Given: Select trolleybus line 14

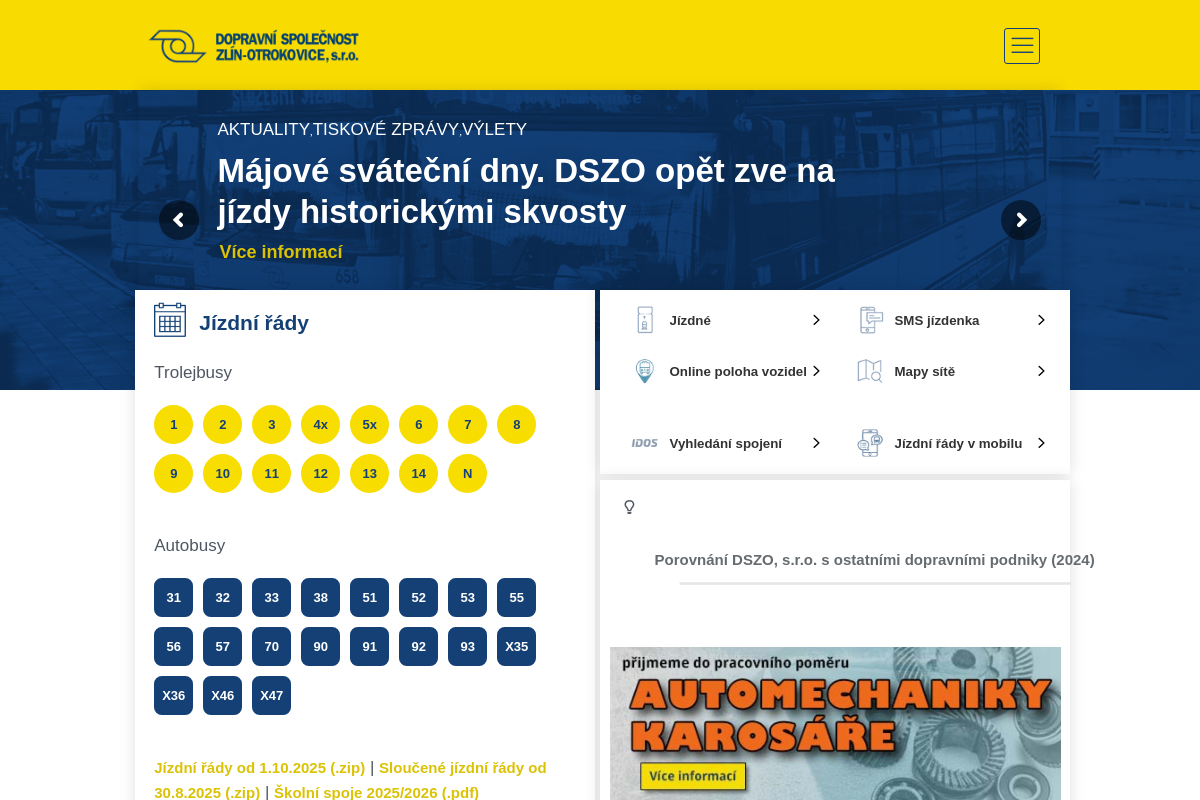Looking at the screenshot, I should pyautogui.click(x=418, y=473).
